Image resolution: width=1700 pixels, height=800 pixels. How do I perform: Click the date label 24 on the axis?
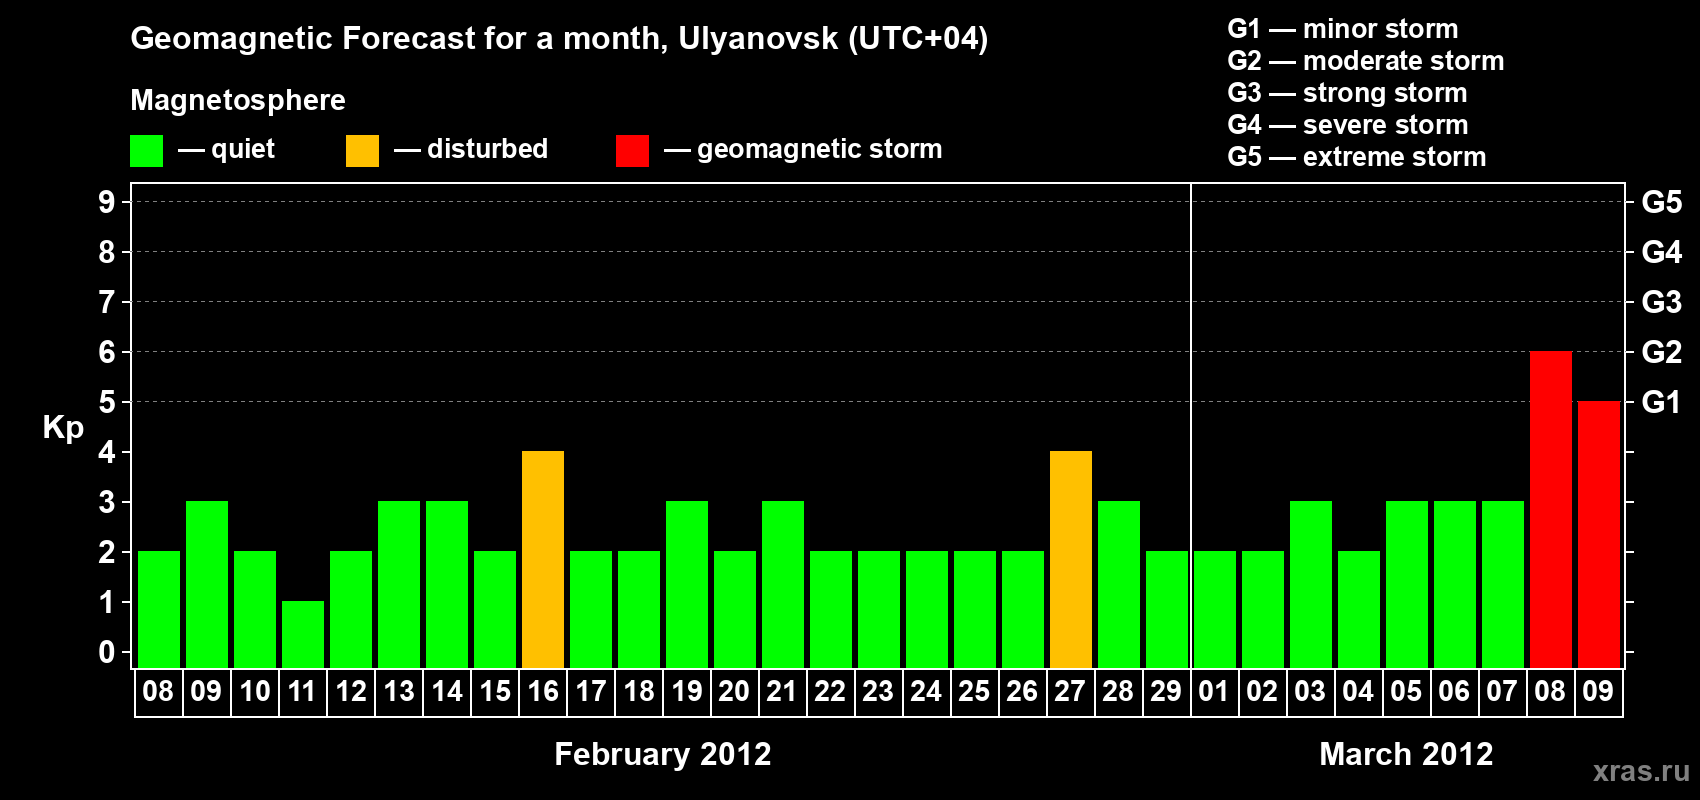pyautogui.click(x=926, y=691)
